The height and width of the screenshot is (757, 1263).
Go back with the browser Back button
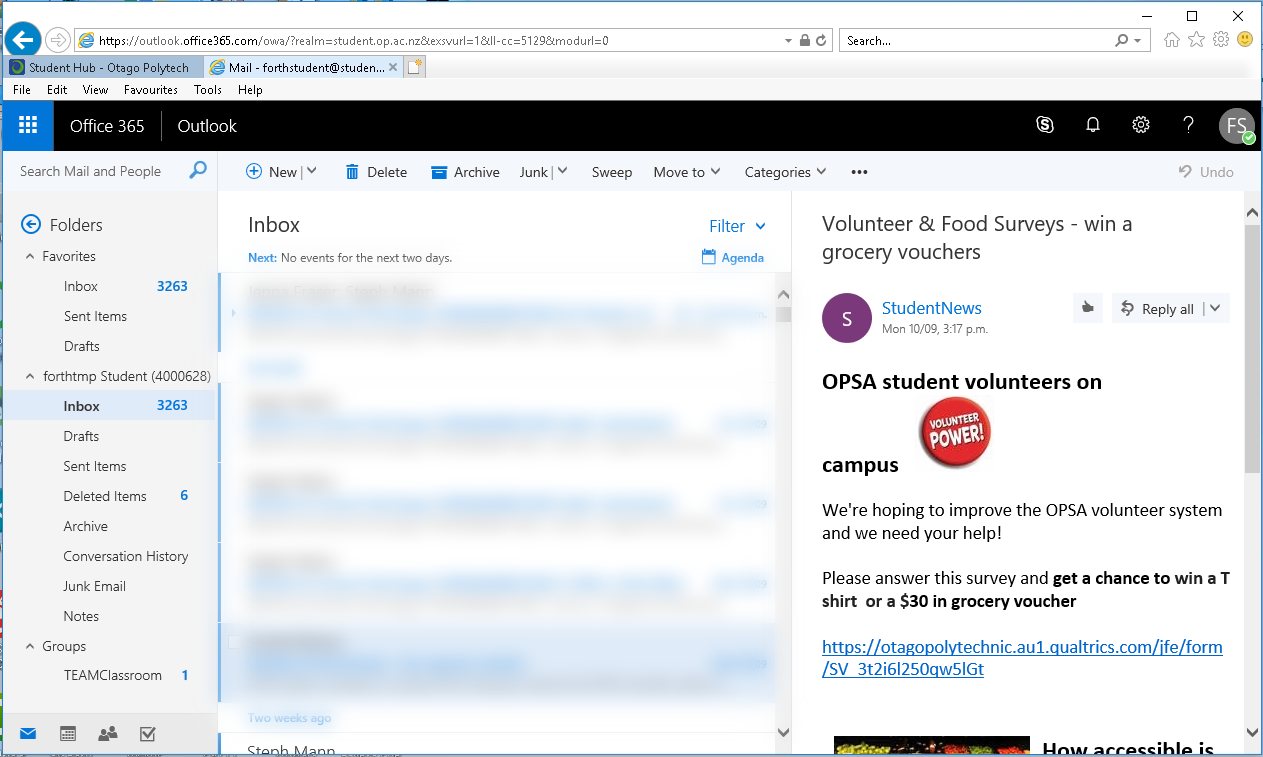[x=22, y=40]
